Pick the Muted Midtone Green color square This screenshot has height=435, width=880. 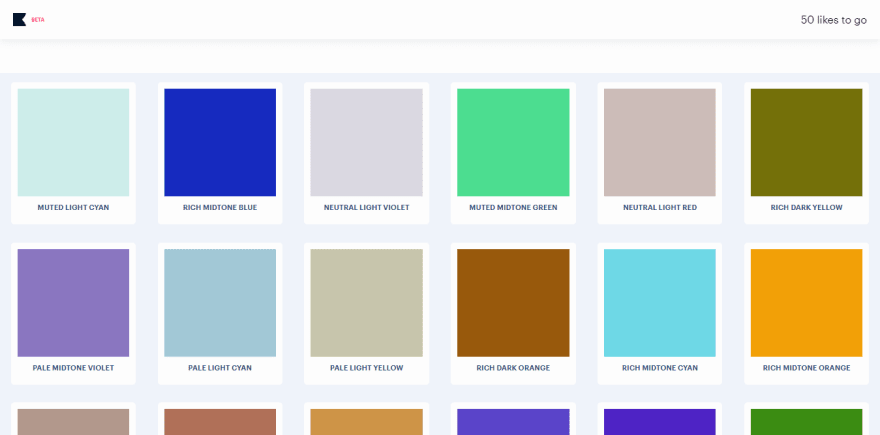(513, 143)
